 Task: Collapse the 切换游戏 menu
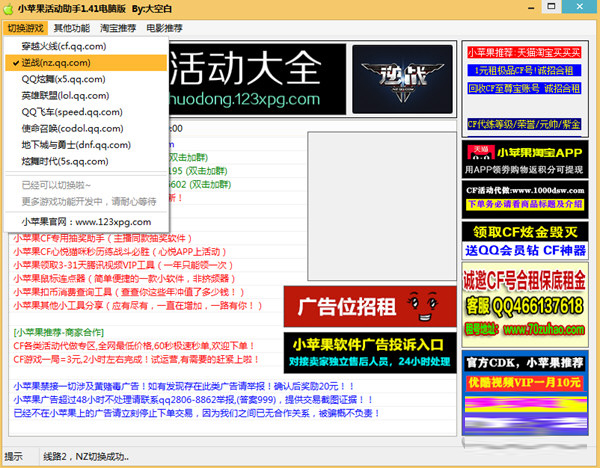(x=26, y=28)
